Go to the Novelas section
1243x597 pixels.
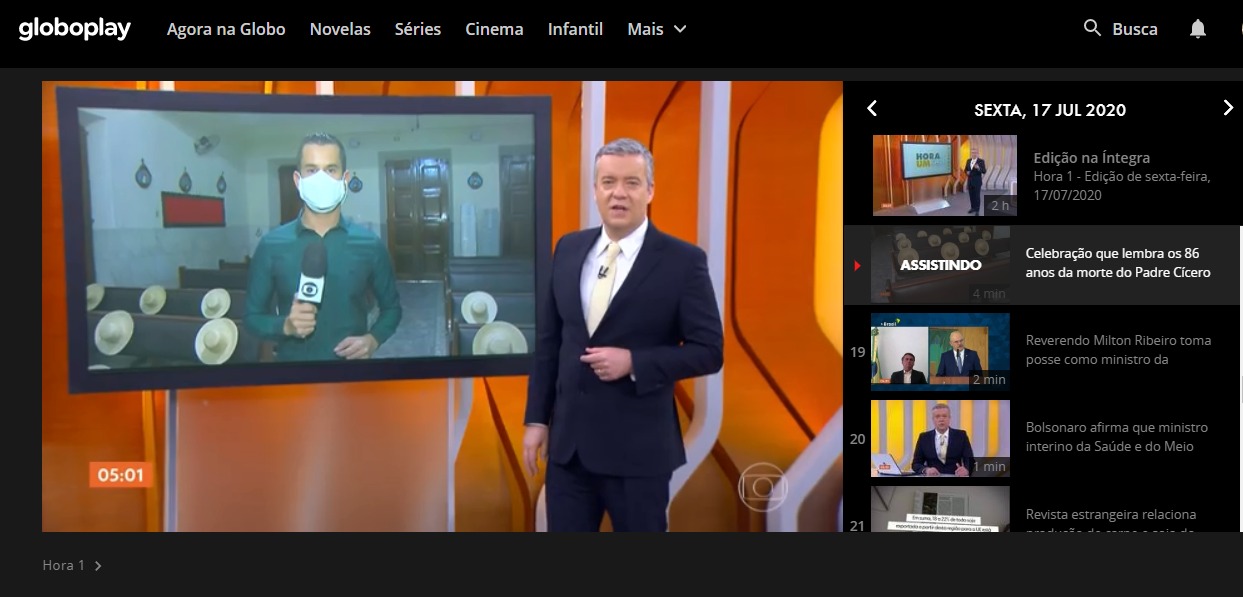[340, 29]
